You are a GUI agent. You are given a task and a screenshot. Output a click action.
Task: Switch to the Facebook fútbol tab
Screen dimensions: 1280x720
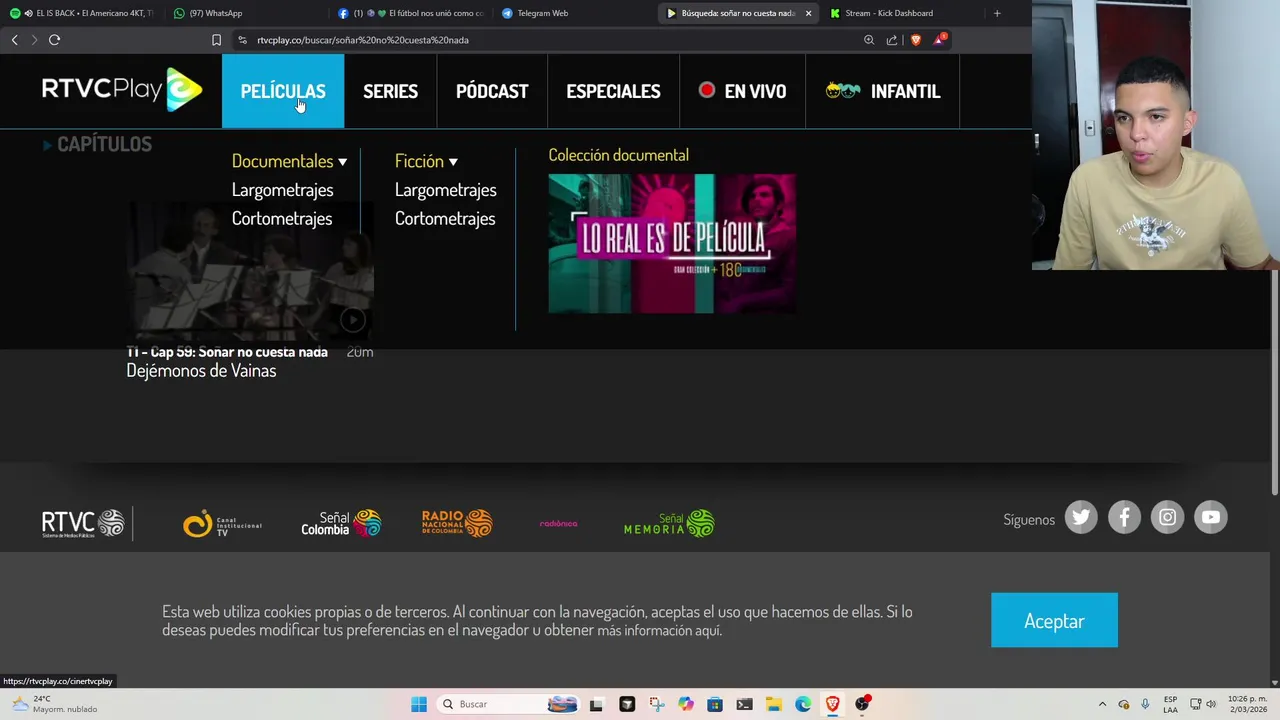pyautogui.click(x=410, y=13)
